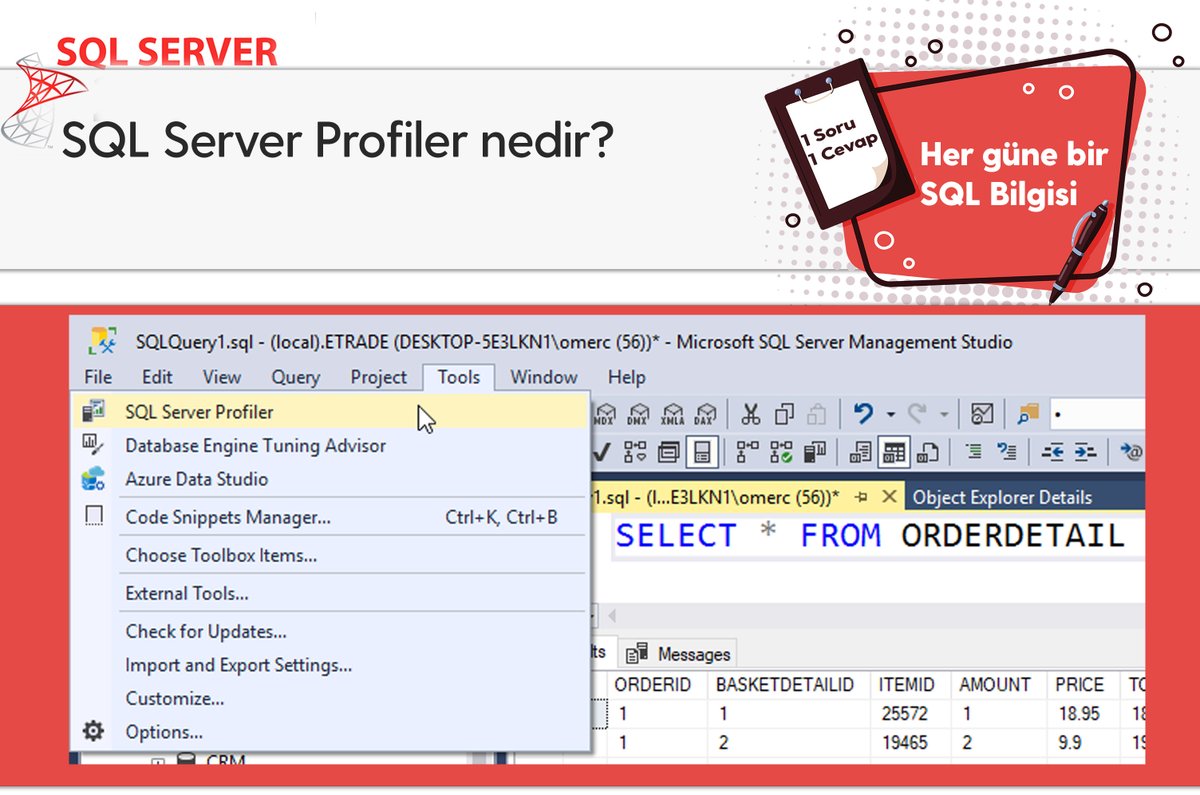Expand the Undo history dropdown arrow
Viewport: 1200px width, 795px height.
point(889,414)
